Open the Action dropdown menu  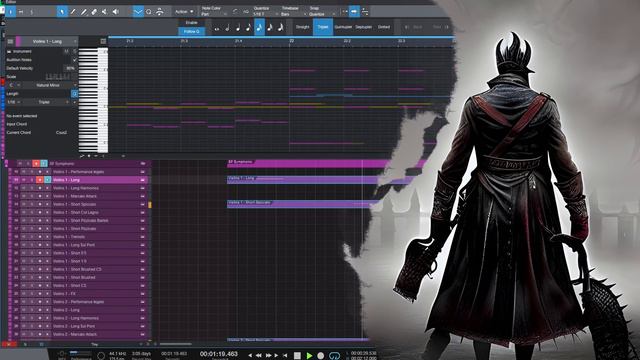pos(184,12)
